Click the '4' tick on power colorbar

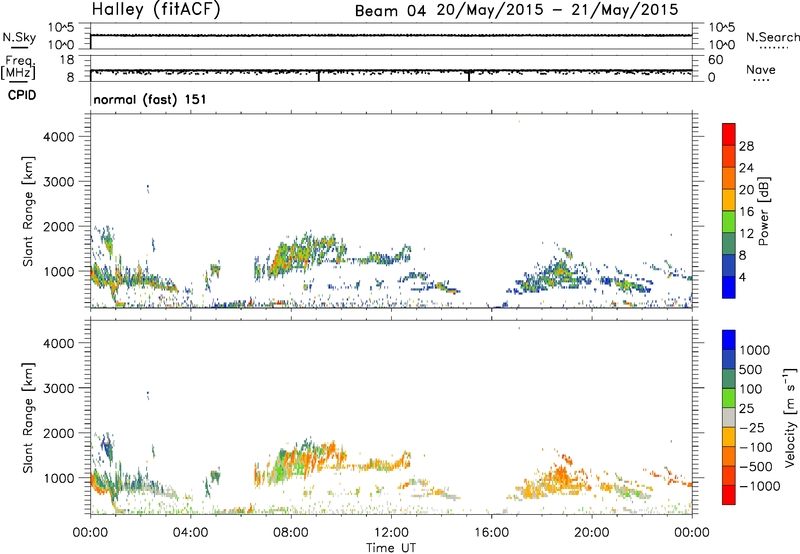click(x=743, y=277)
